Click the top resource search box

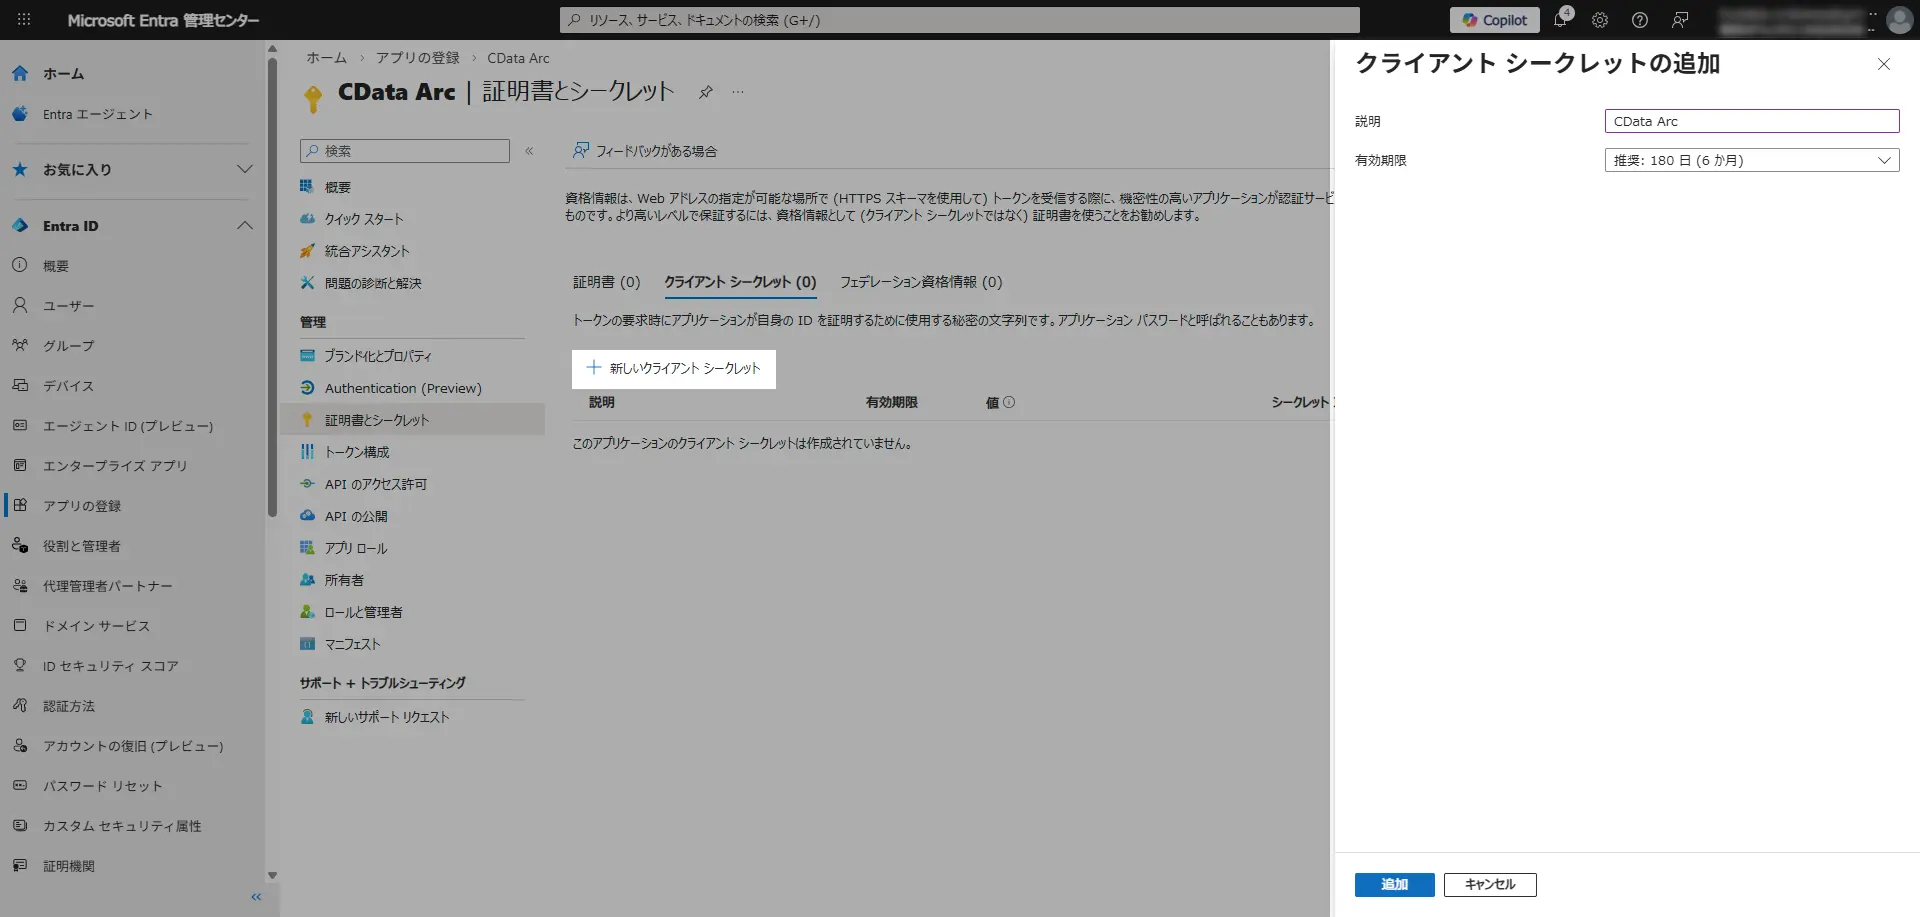tap(960, 20)
